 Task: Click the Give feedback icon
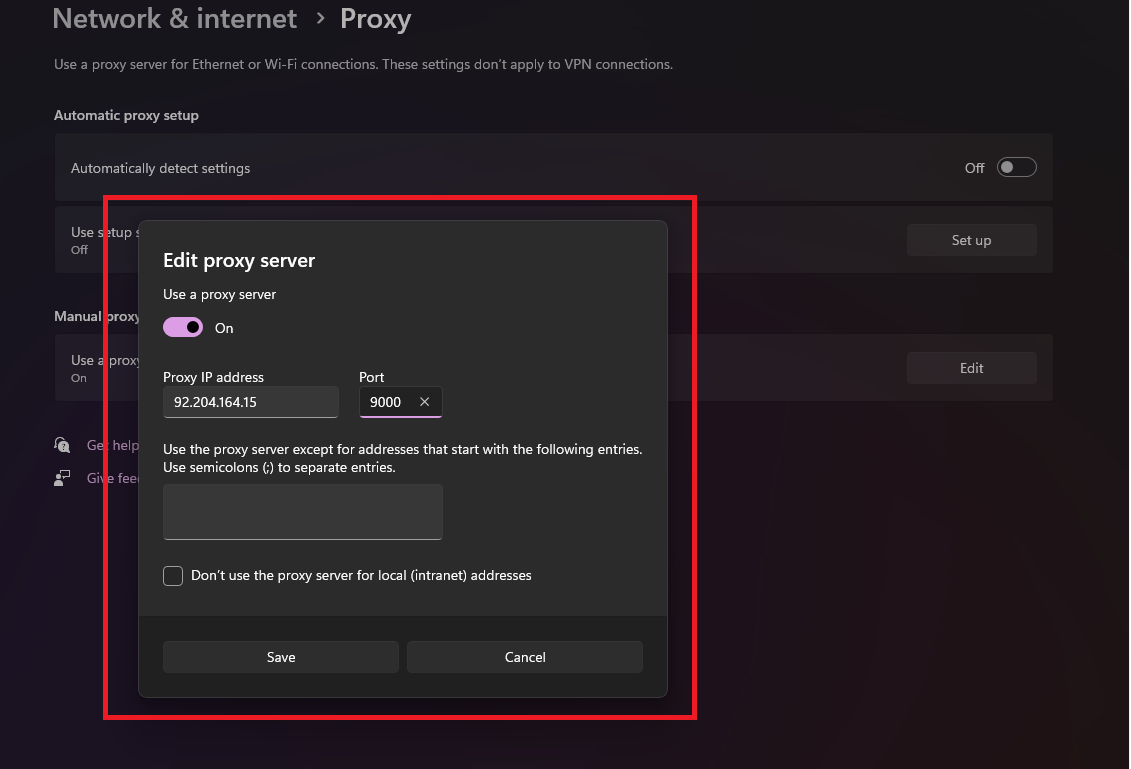pyautogui.click(x=61, y=477)
